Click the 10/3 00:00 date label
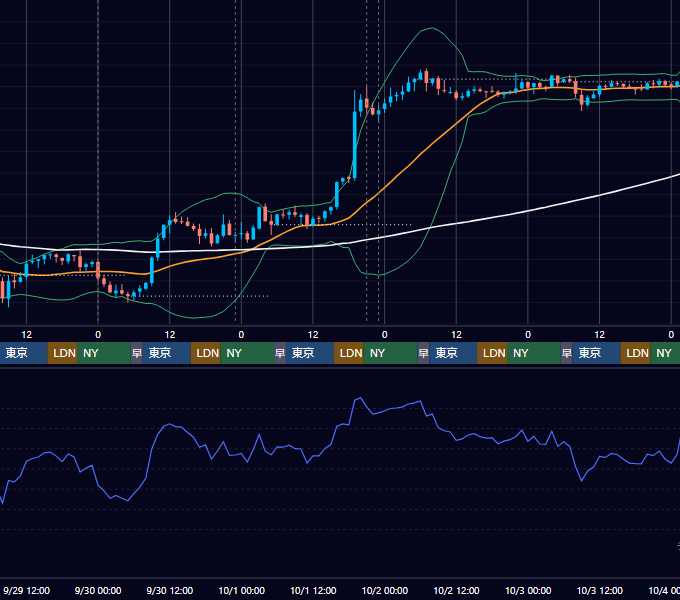The width and height of the screenshot is (680, 600). [x=528, y=590]
